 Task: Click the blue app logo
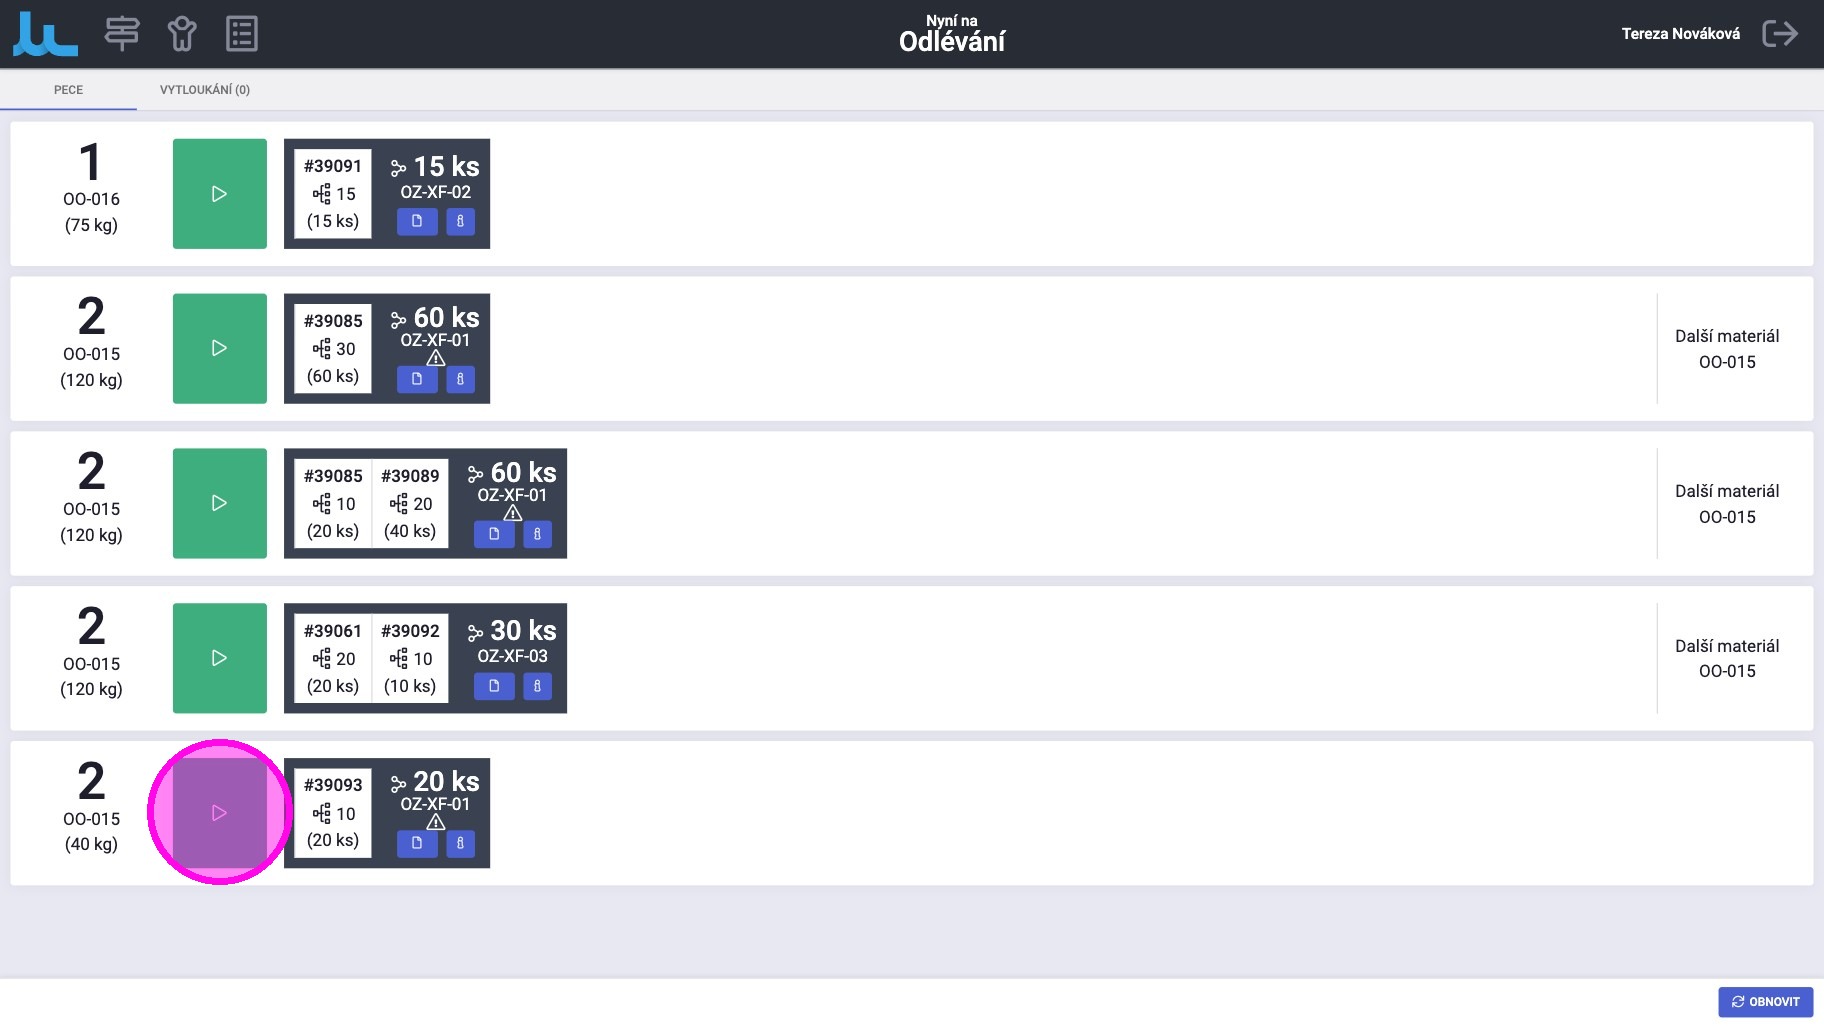pos(45,34)
